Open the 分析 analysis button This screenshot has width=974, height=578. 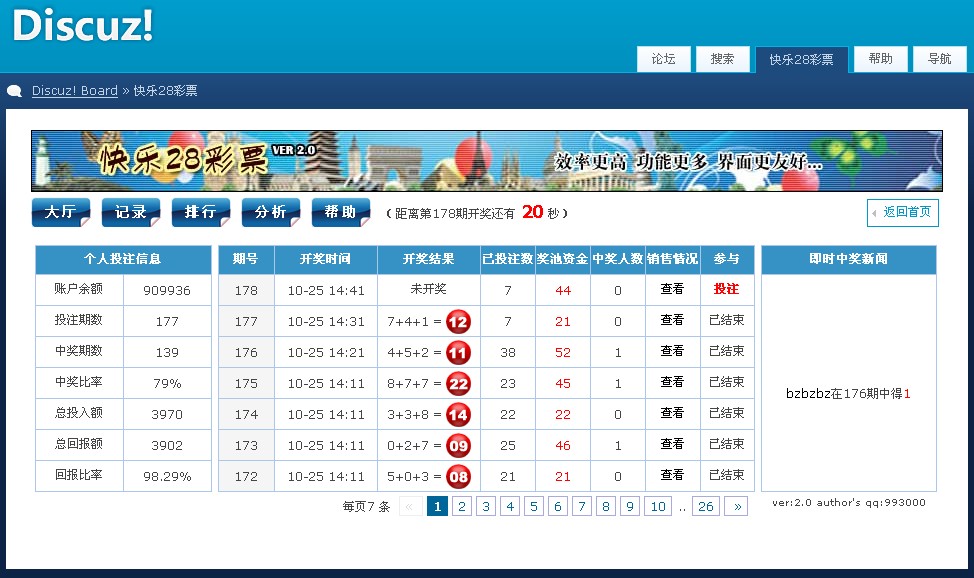click(271, 213)
